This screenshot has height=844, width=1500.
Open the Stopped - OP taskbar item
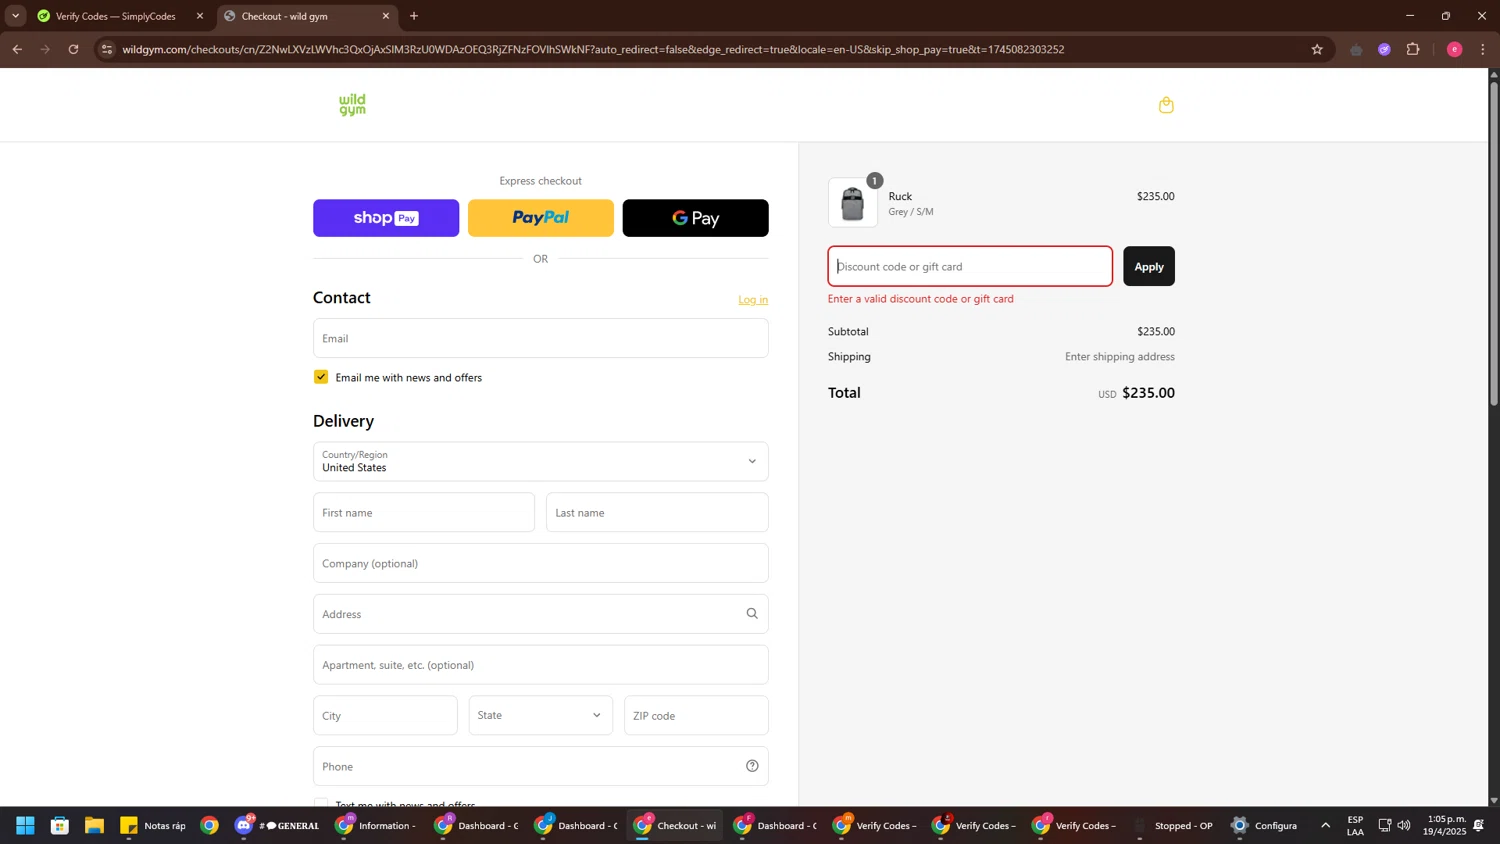point(1172,825)
